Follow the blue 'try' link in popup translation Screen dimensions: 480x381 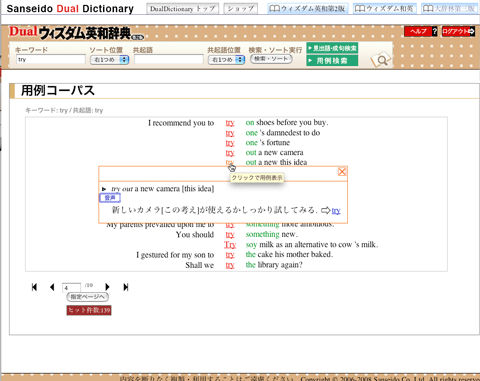click(x=336, y=210)
